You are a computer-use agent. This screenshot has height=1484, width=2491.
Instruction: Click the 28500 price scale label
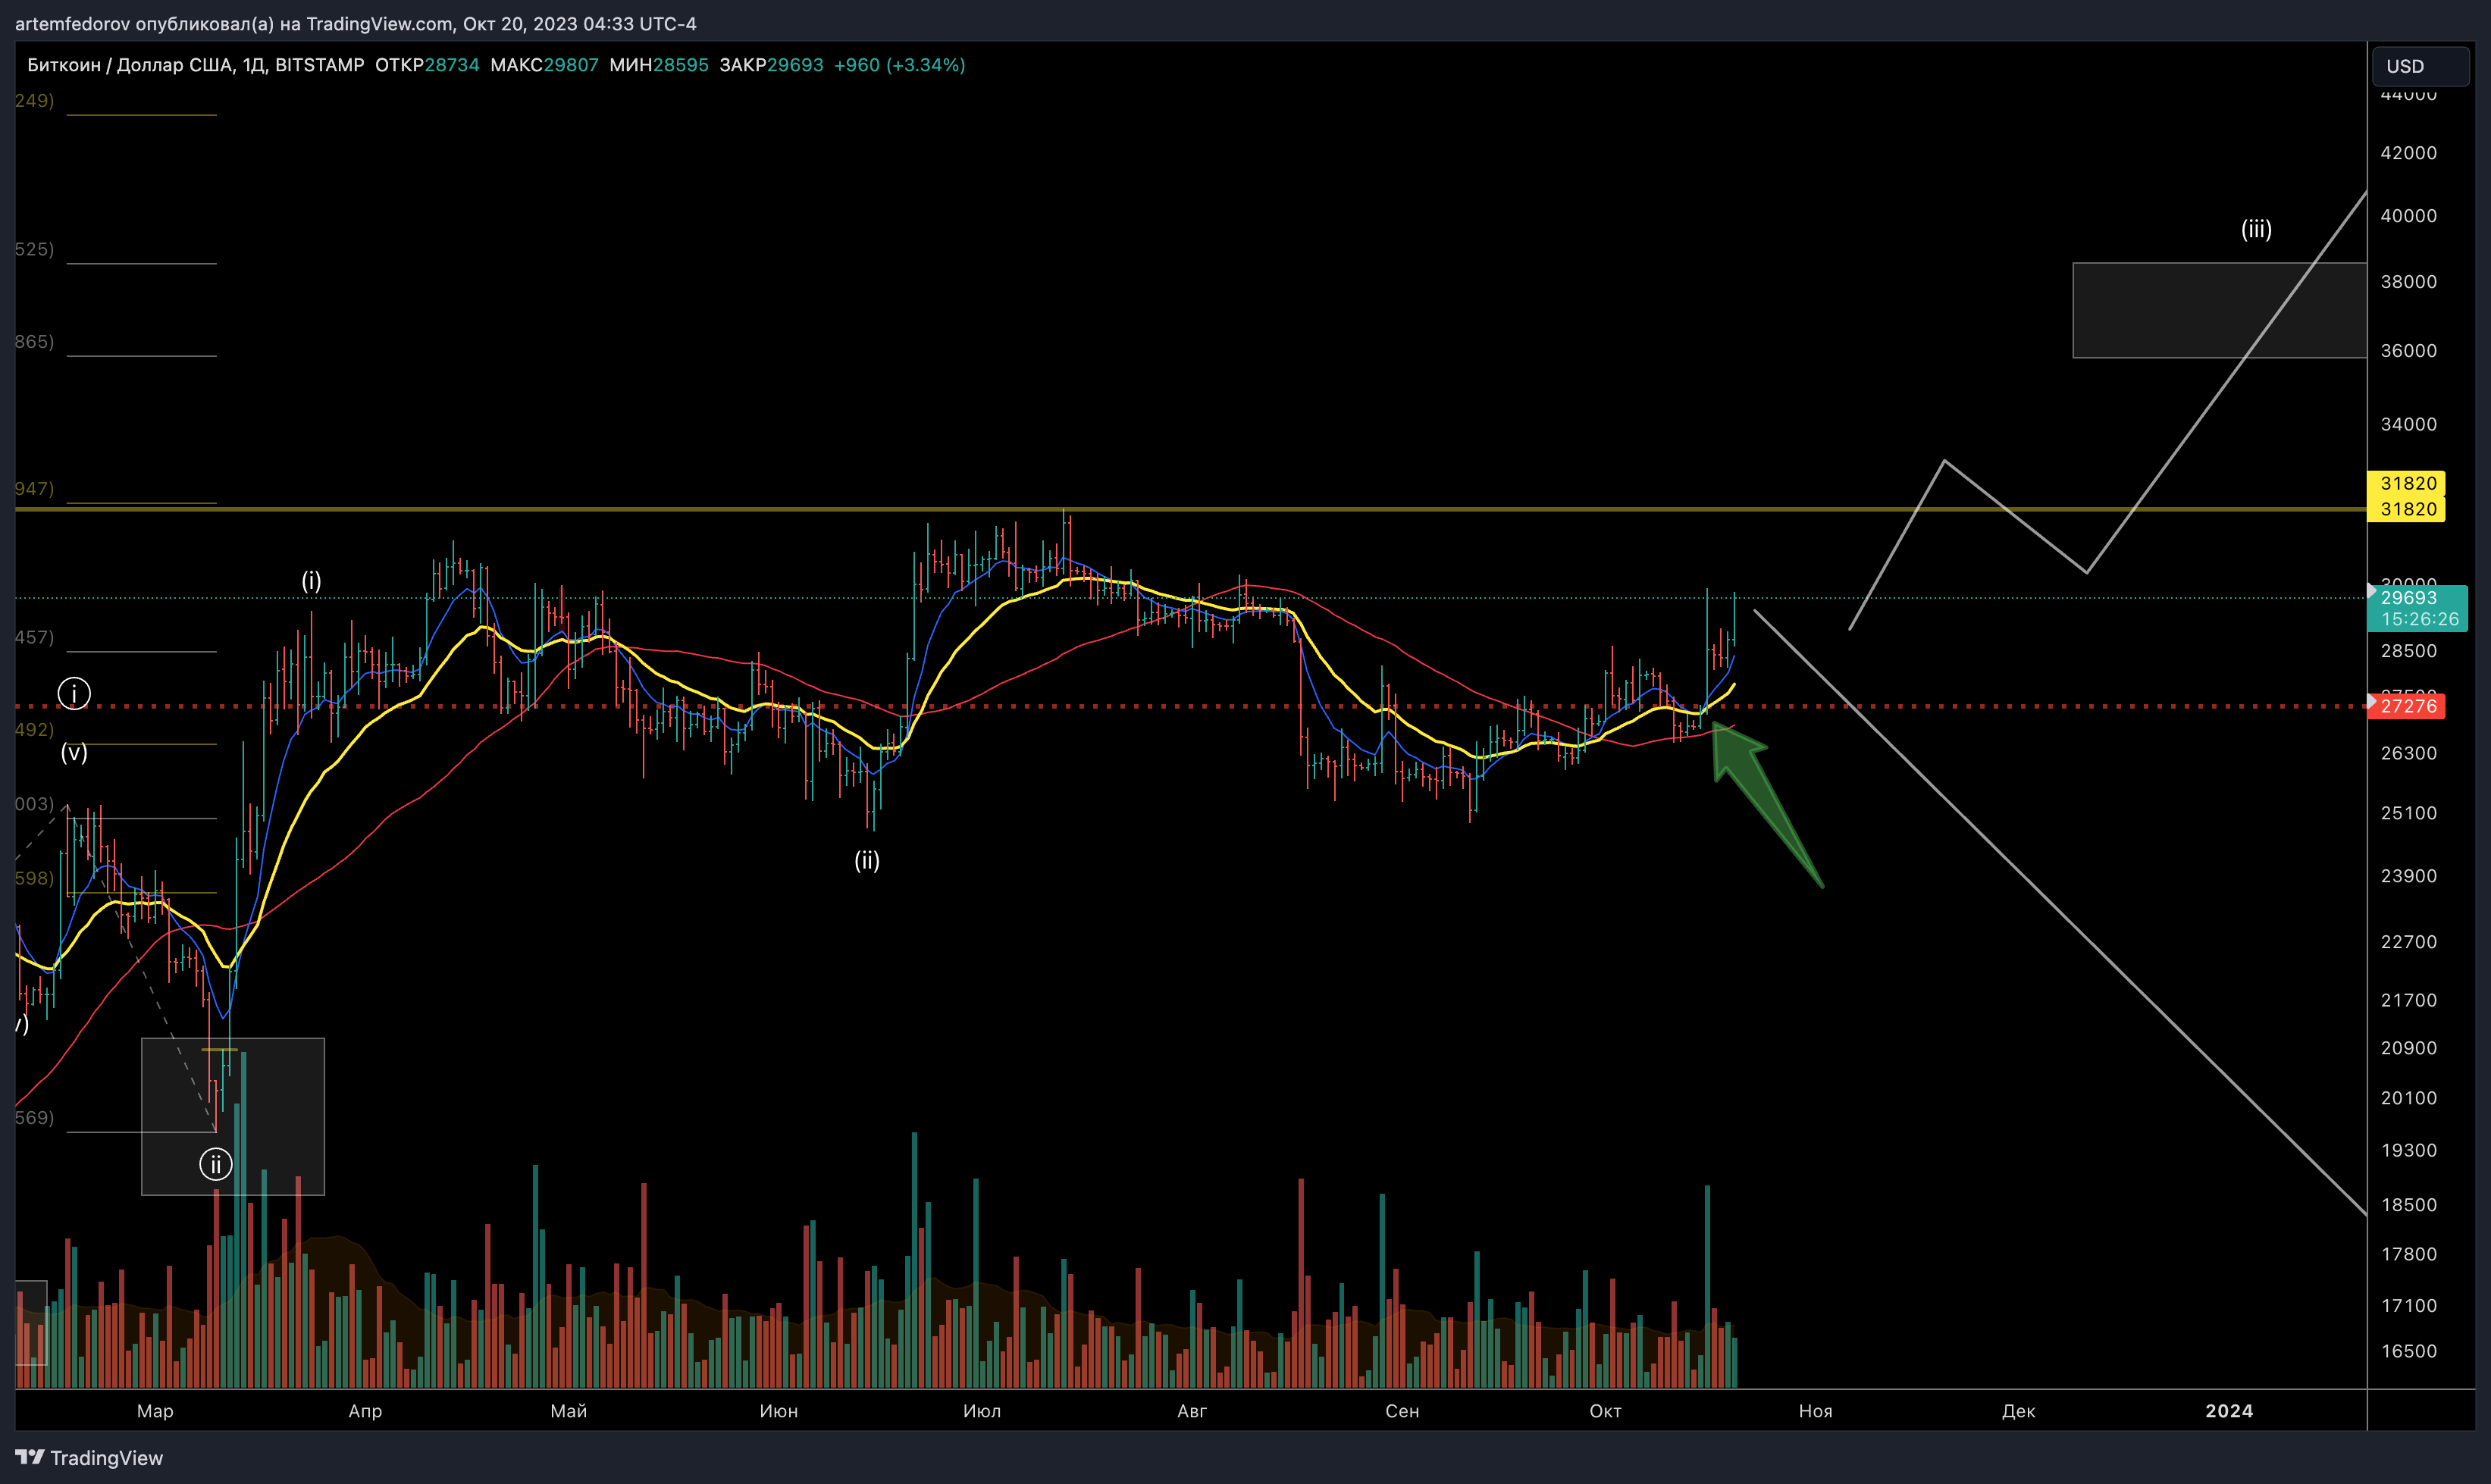pyautogui.click(x=2409, y=650)
